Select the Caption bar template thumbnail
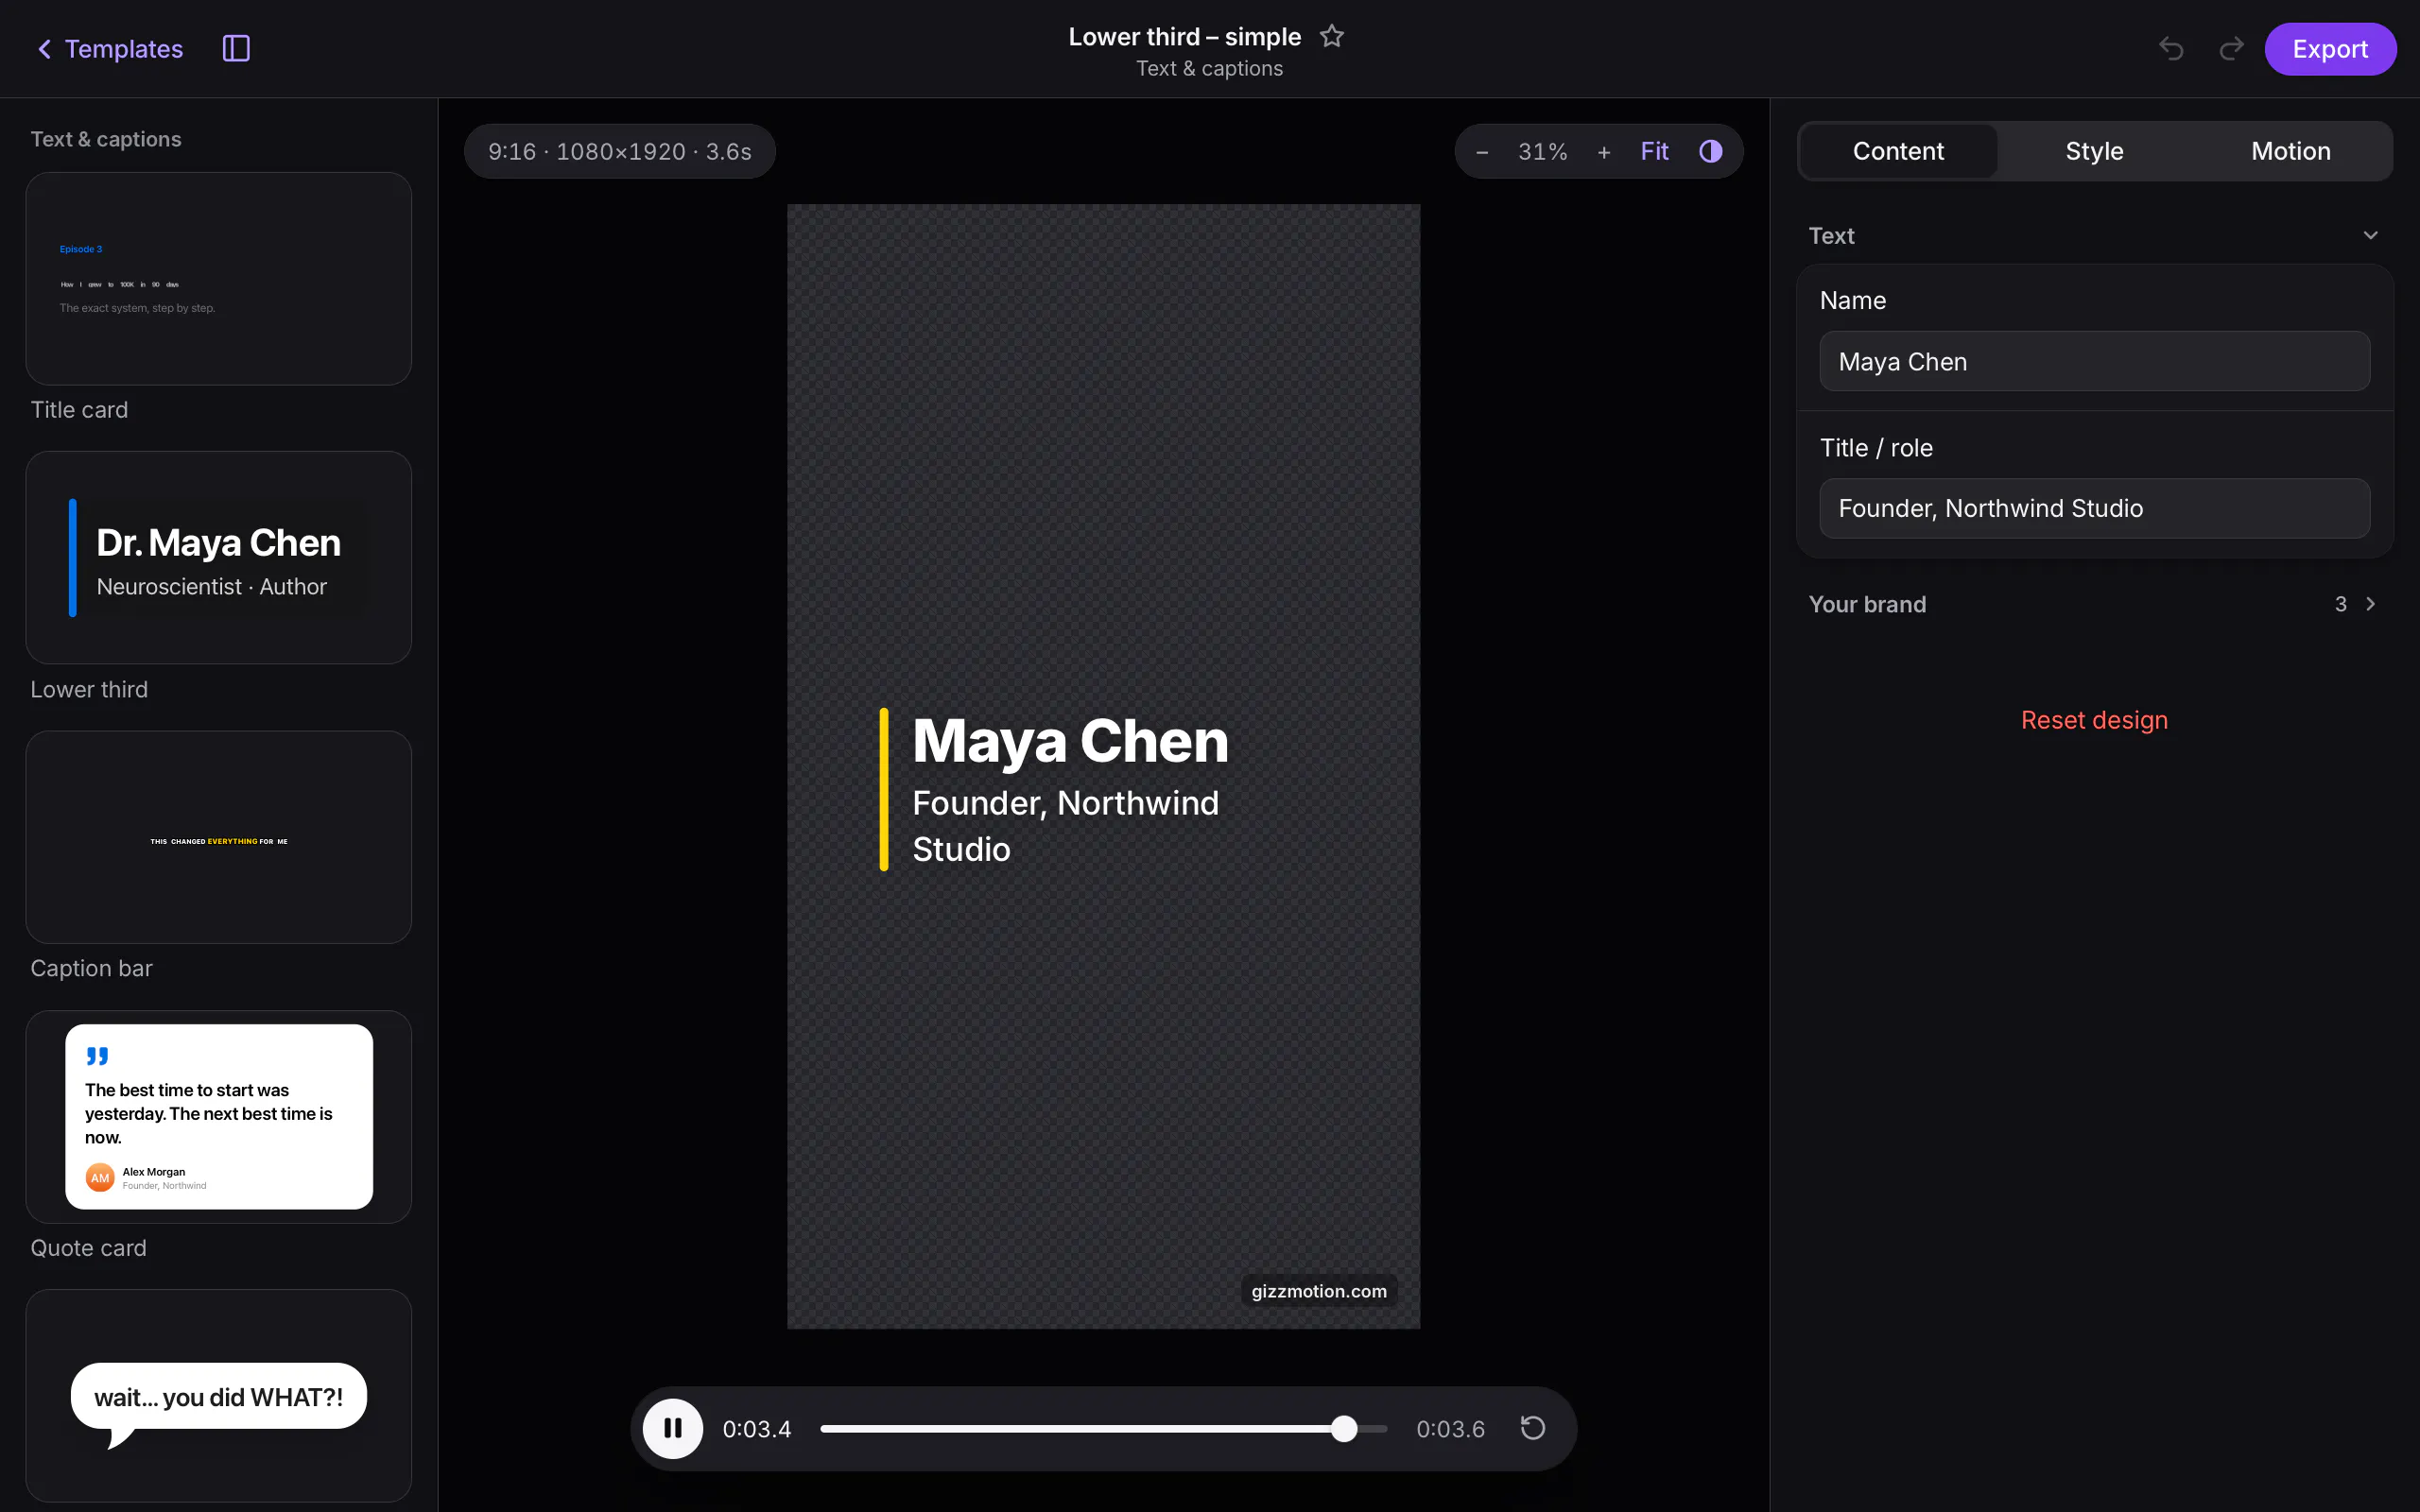This screenshot has height=1512, width=2420. point(219,837)
